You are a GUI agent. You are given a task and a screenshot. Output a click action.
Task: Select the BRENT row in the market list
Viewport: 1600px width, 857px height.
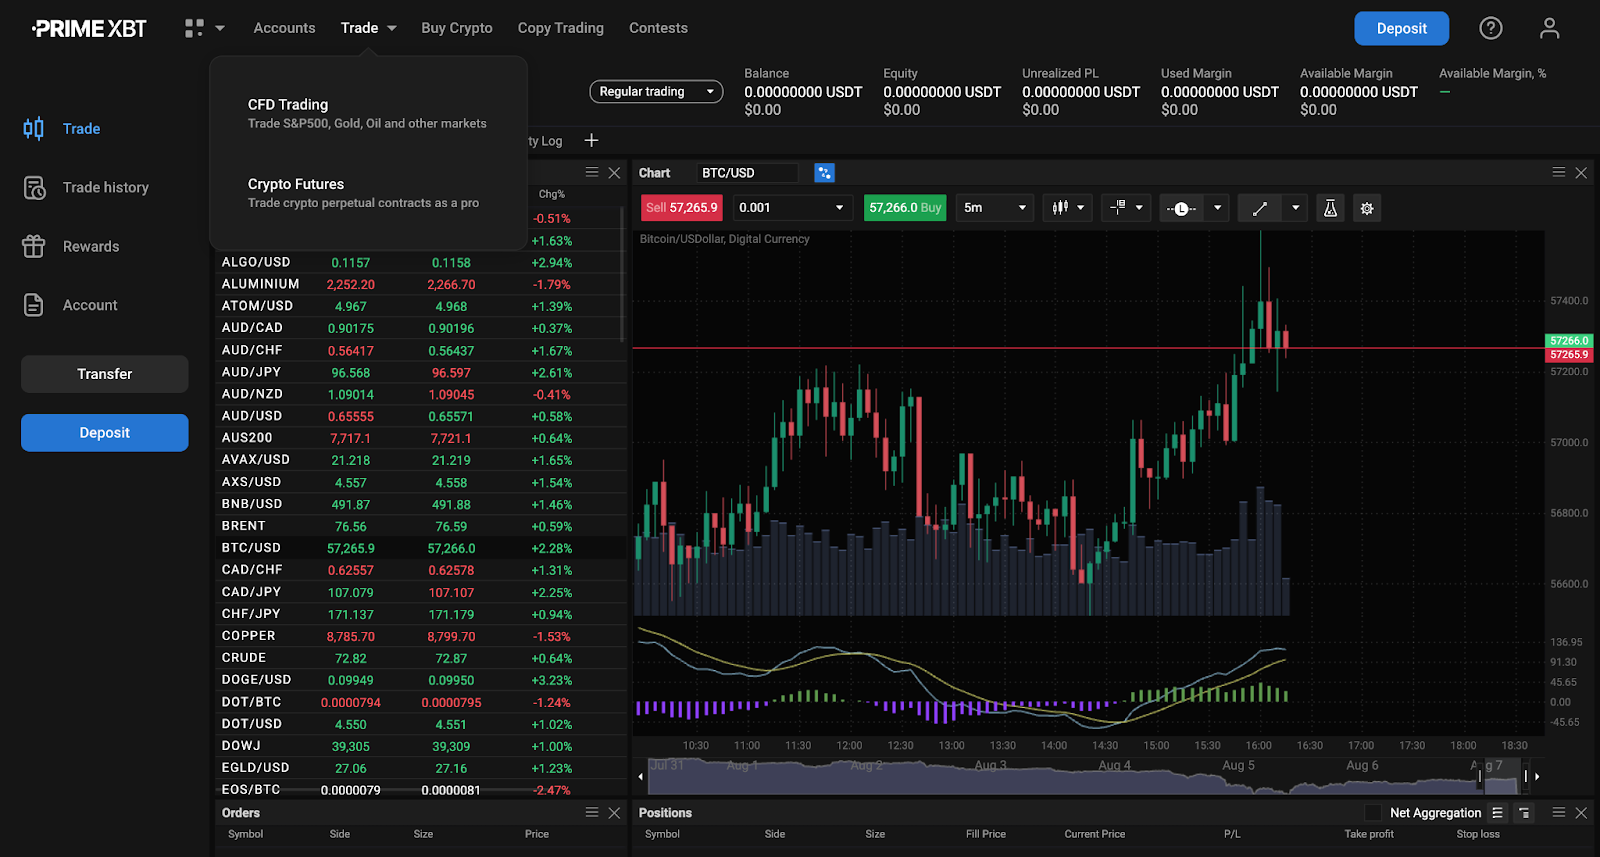pos(420,526)
